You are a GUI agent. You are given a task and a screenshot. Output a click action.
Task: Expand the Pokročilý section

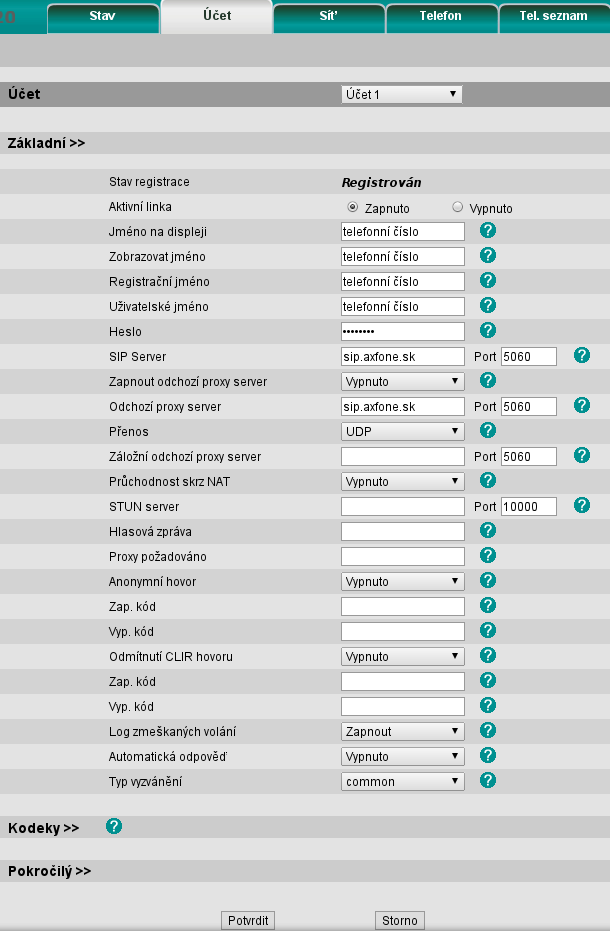pos(49,871)
